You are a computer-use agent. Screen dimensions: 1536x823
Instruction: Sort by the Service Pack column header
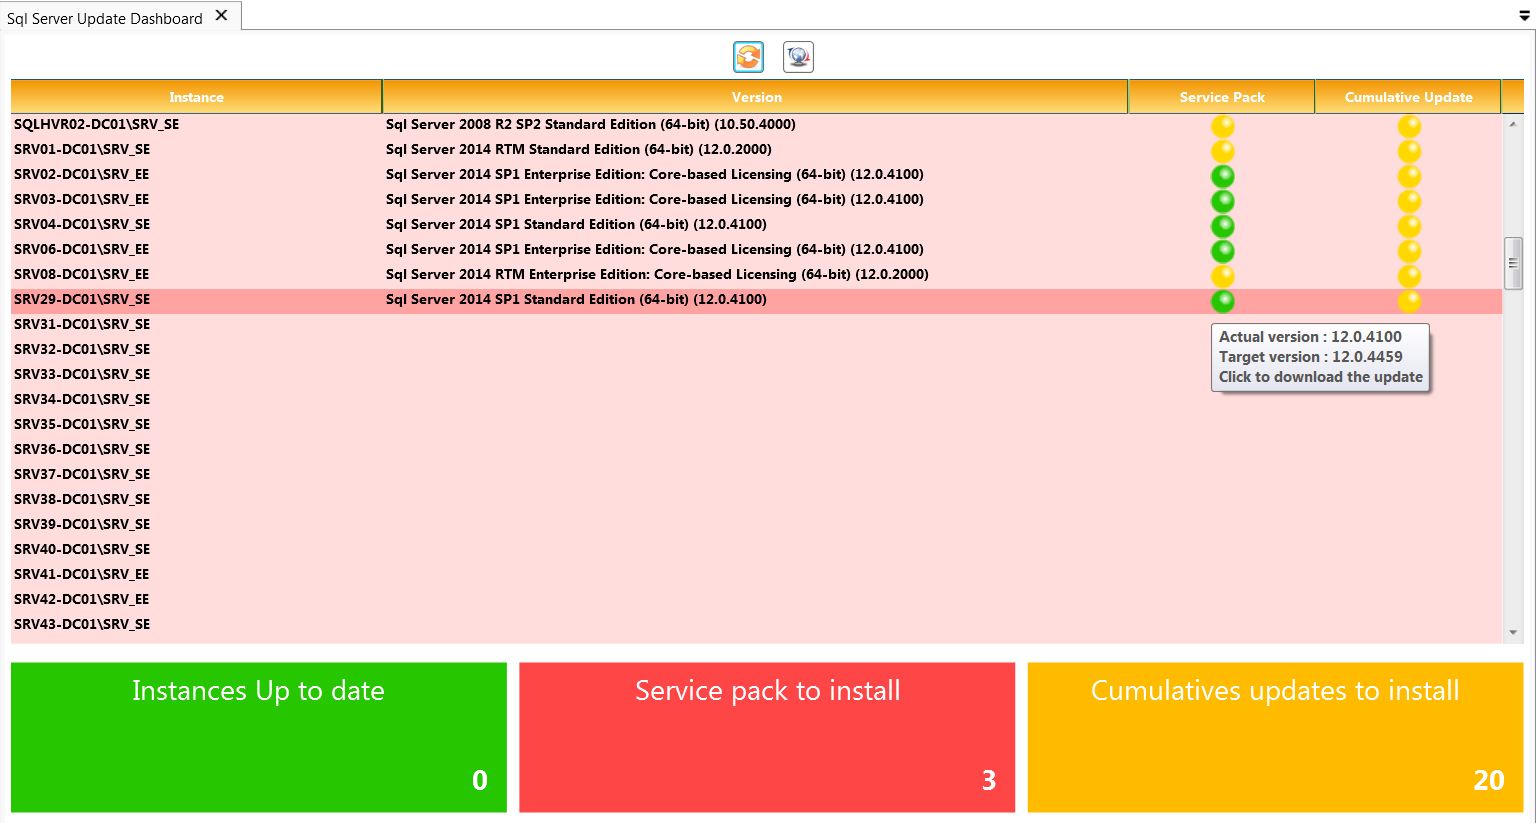tap(1222, 97)
